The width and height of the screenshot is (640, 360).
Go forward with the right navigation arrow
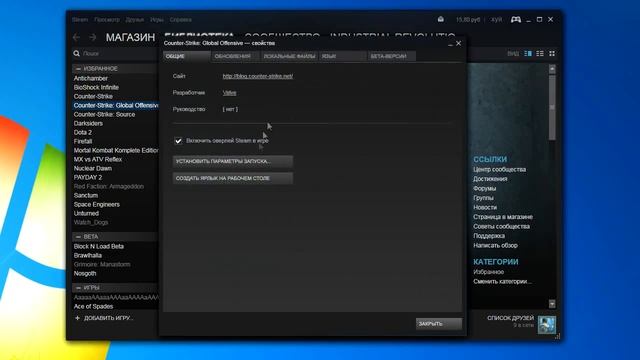coord(93,37)
